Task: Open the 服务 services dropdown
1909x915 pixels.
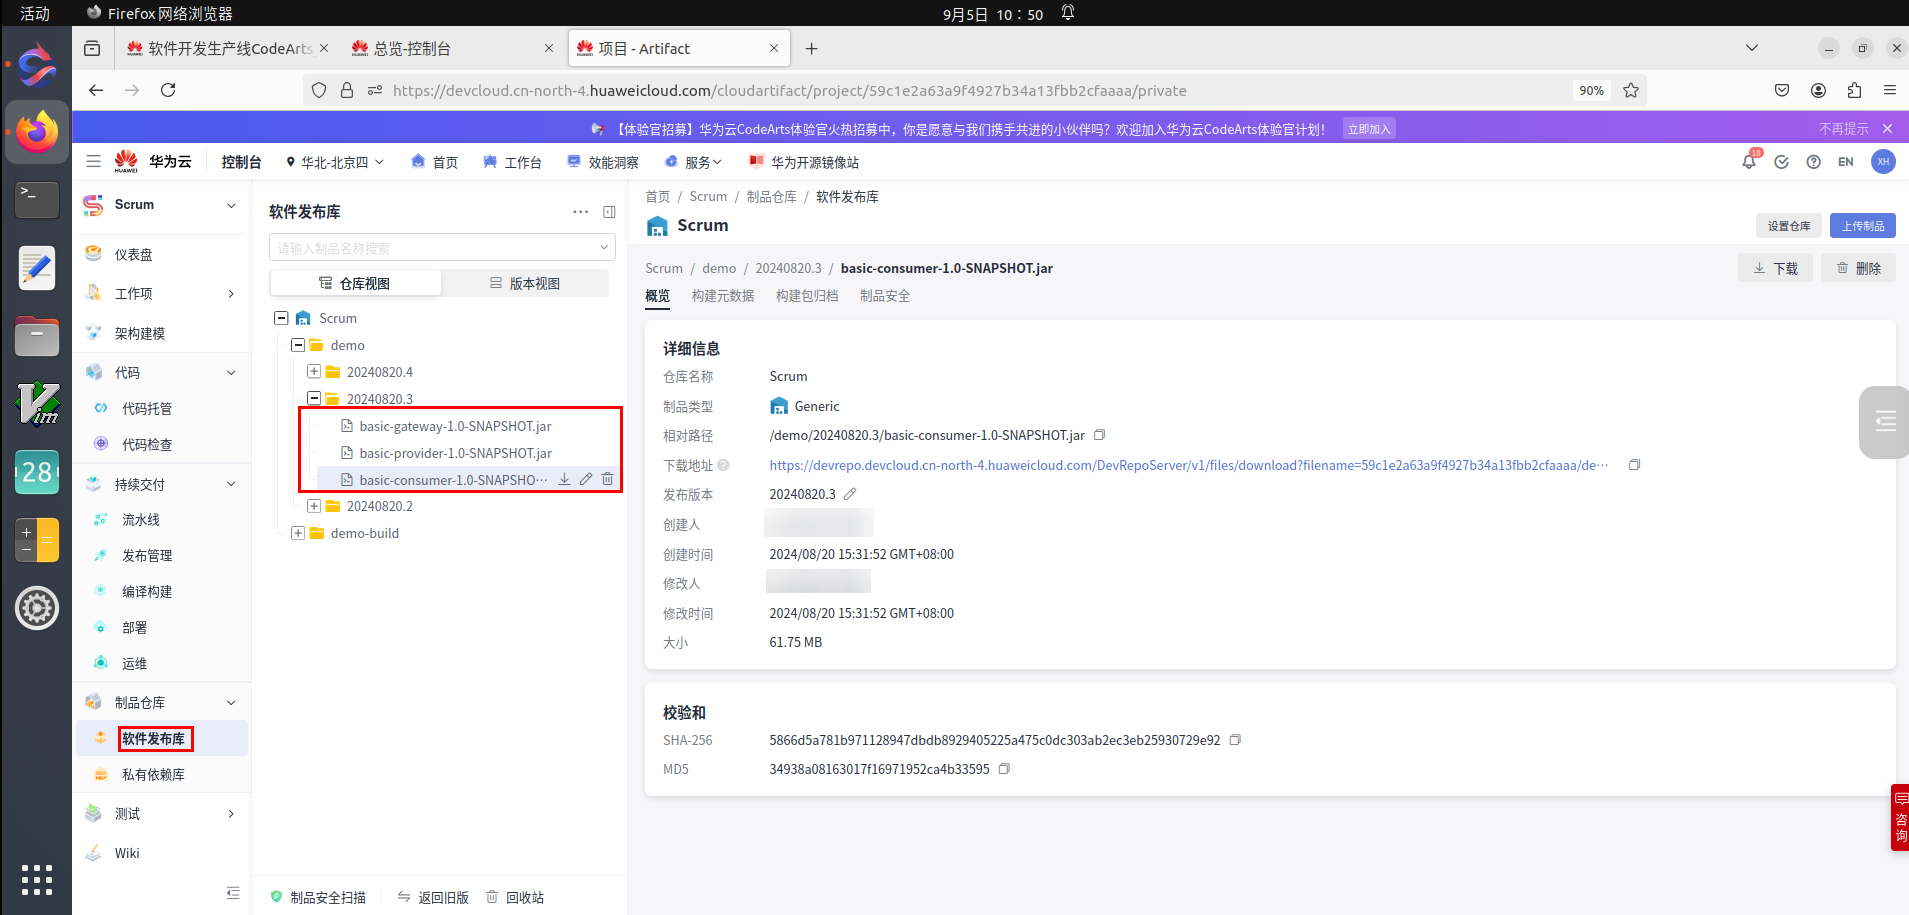Action: (694, 162)
